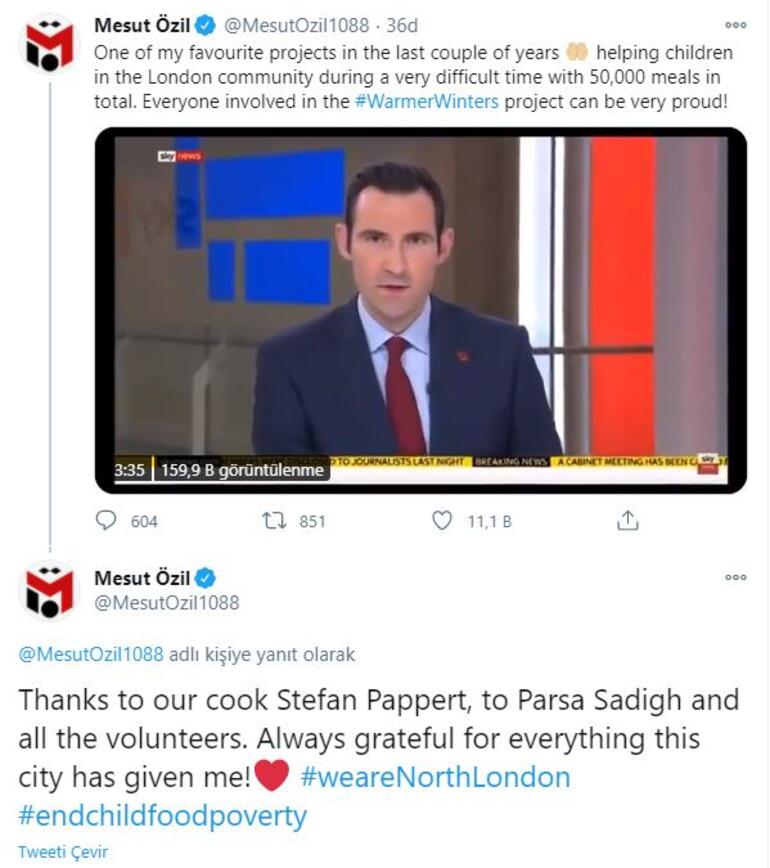Expand three-dot menu on first tweet
Viewport: 770px width, 868px height.
(735, 25)
